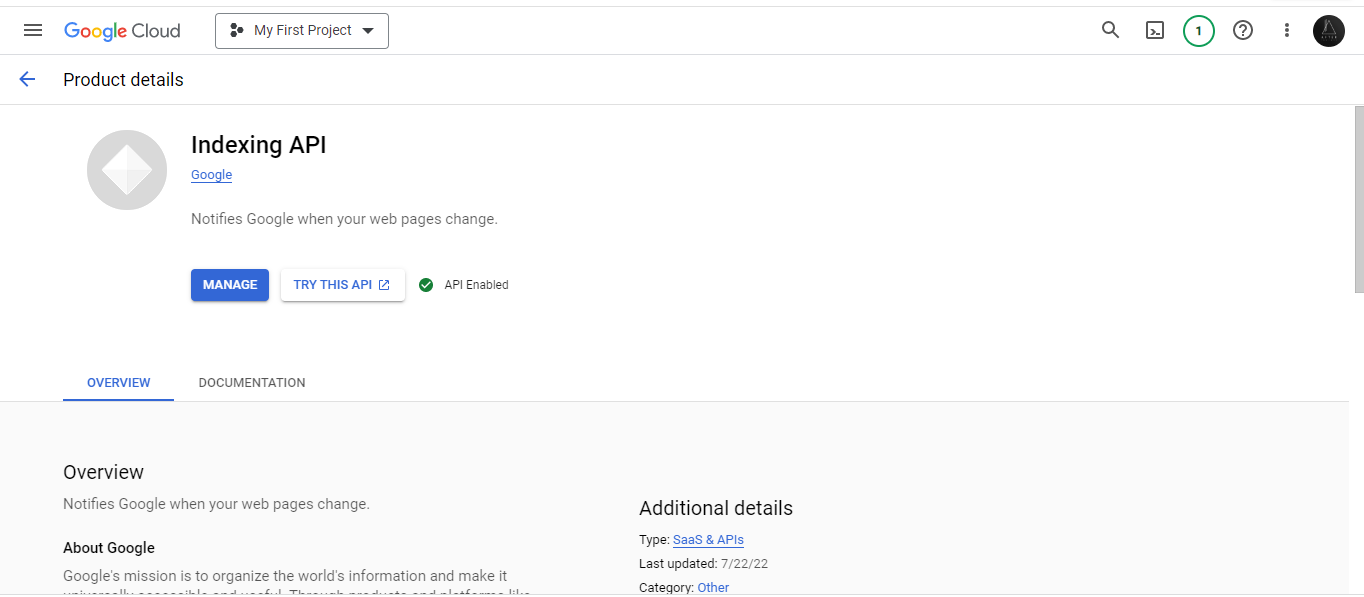The width and height of the screenshot is (1364, 597).
Task: Open the Google publisher link
Action: point(211,175)
